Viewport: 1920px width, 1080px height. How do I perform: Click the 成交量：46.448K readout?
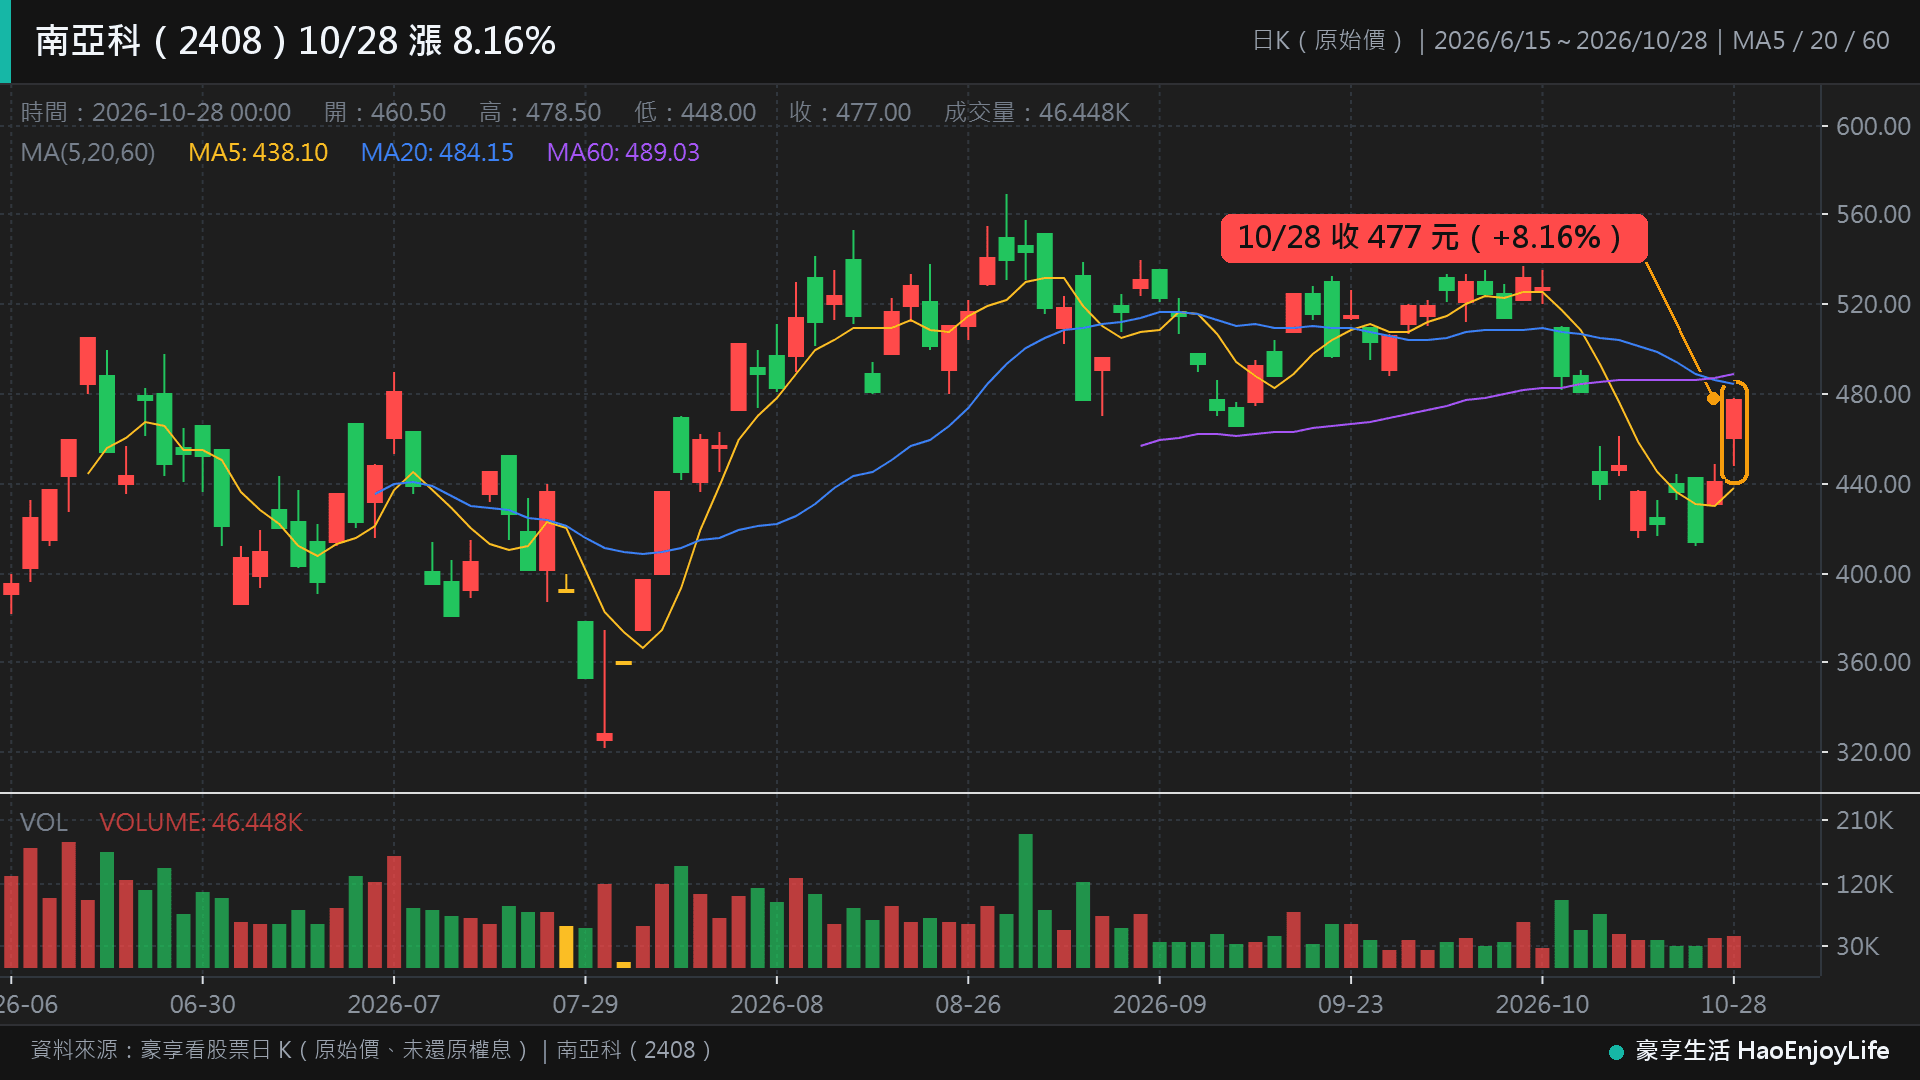coord(1037,112)
